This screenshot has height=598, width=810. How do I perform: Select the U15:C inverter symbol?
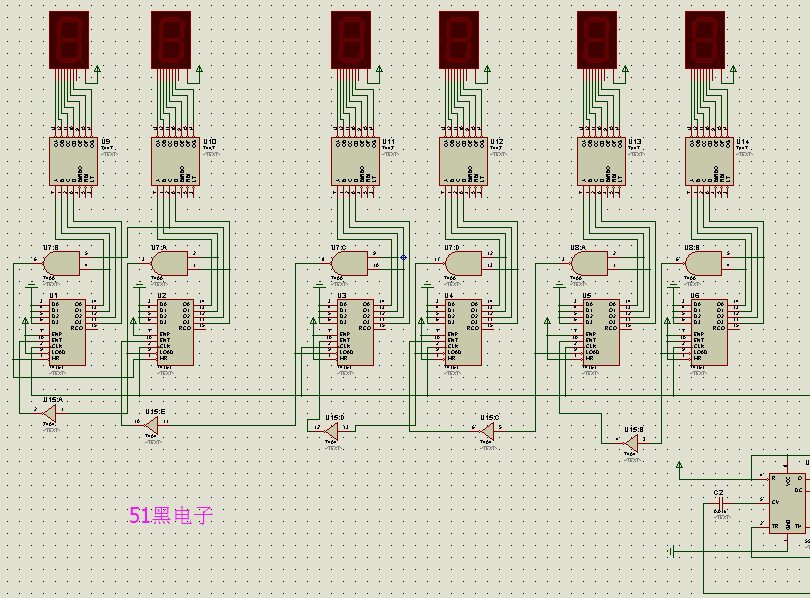click(488, 431)
